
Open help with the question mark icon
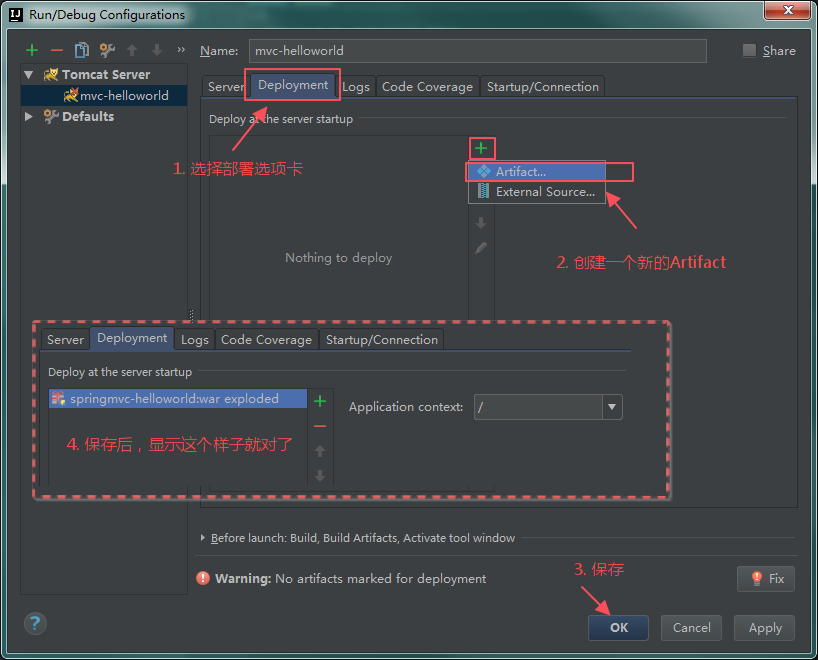coord(34,623)
